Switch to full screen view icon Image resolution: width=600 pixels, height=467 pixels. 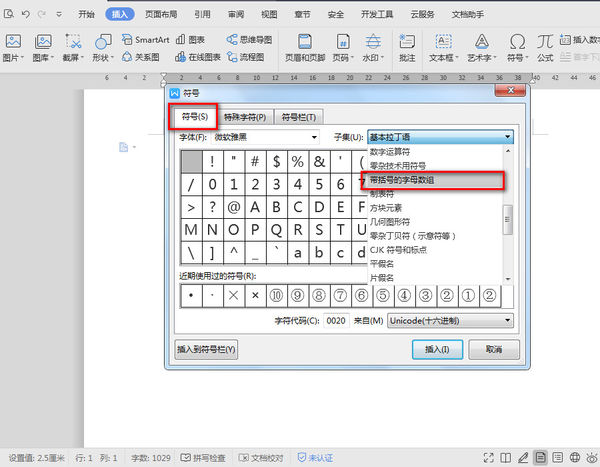click(489, 457)
